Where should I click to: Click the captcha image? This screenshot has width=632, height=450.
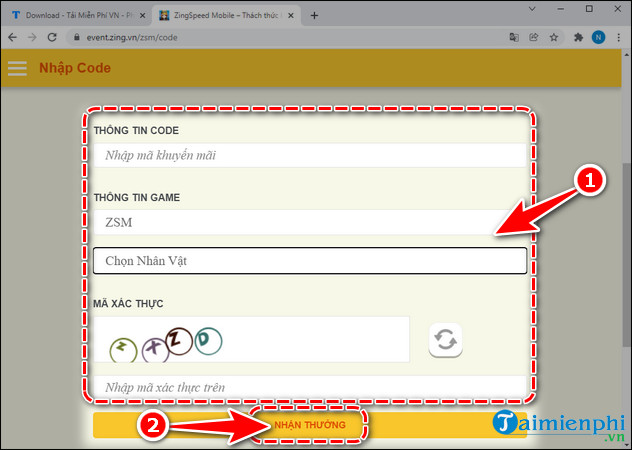(x=252, y=340)
